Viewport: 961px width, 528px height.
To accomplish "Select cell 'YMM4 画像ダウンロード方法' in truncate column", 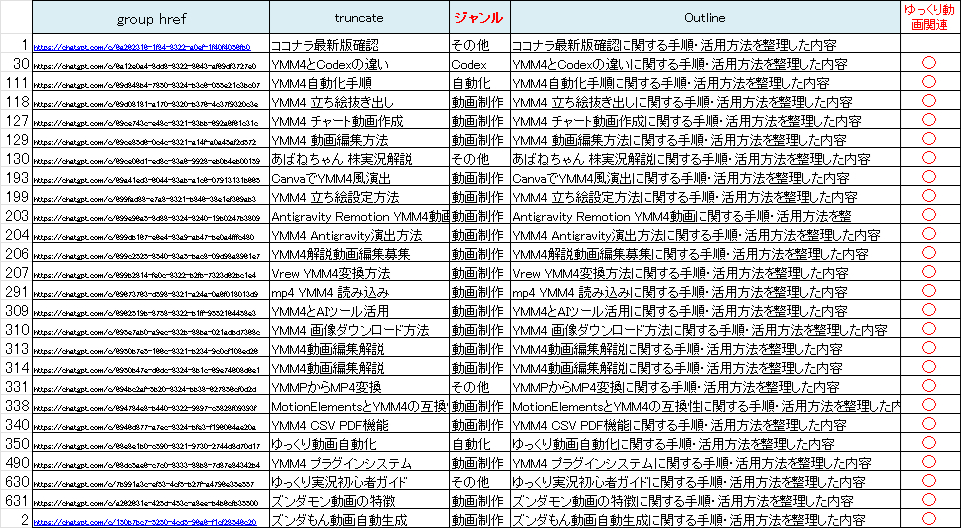I will pos(359,330).
